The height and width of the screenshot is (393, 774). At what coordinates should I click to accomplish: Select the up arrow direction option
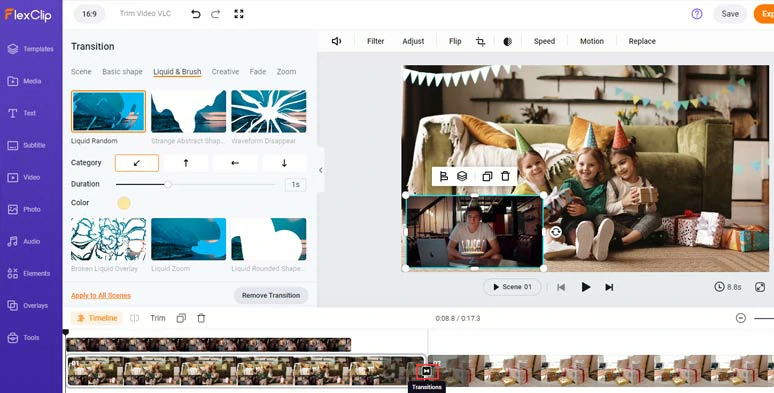(x=186, y=163)
